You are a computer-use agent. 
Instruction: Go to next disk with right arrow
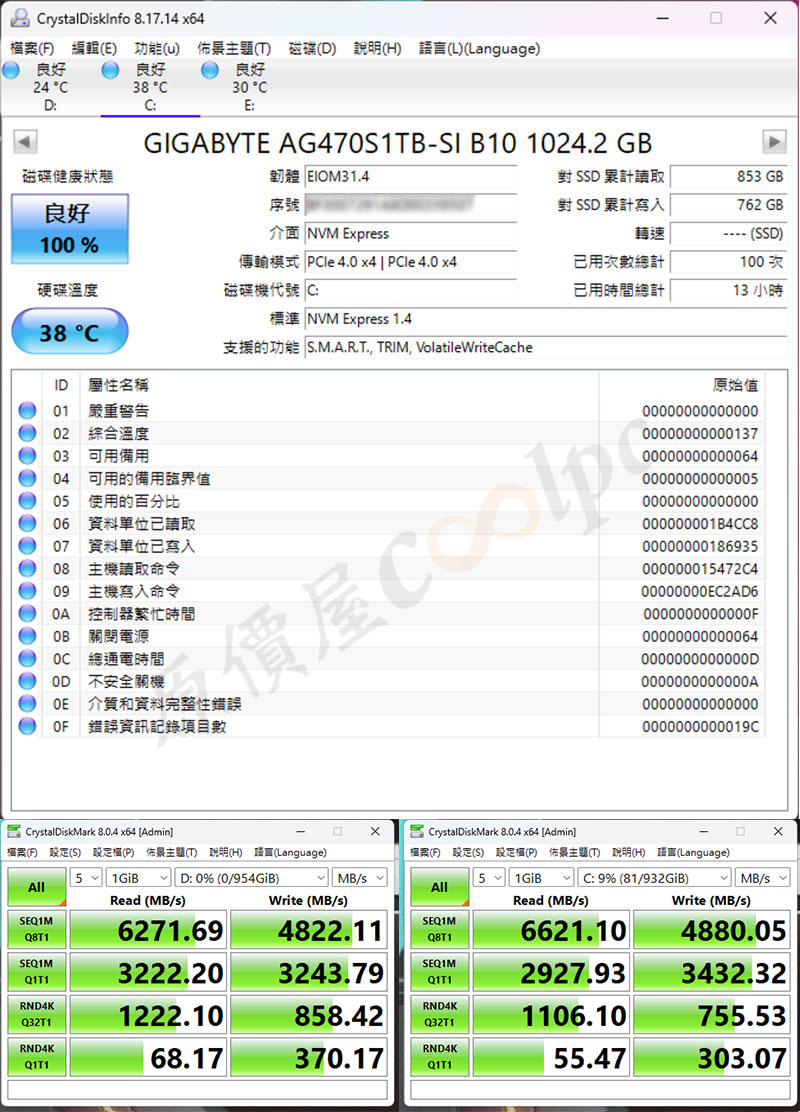774,142
